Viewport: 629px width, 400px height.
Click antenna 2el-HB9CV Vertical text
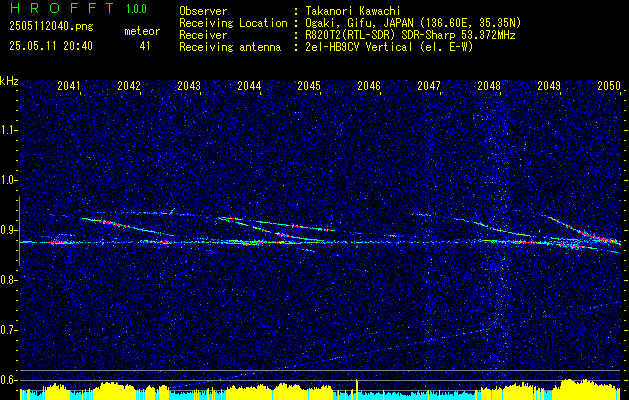coord(389,47)
